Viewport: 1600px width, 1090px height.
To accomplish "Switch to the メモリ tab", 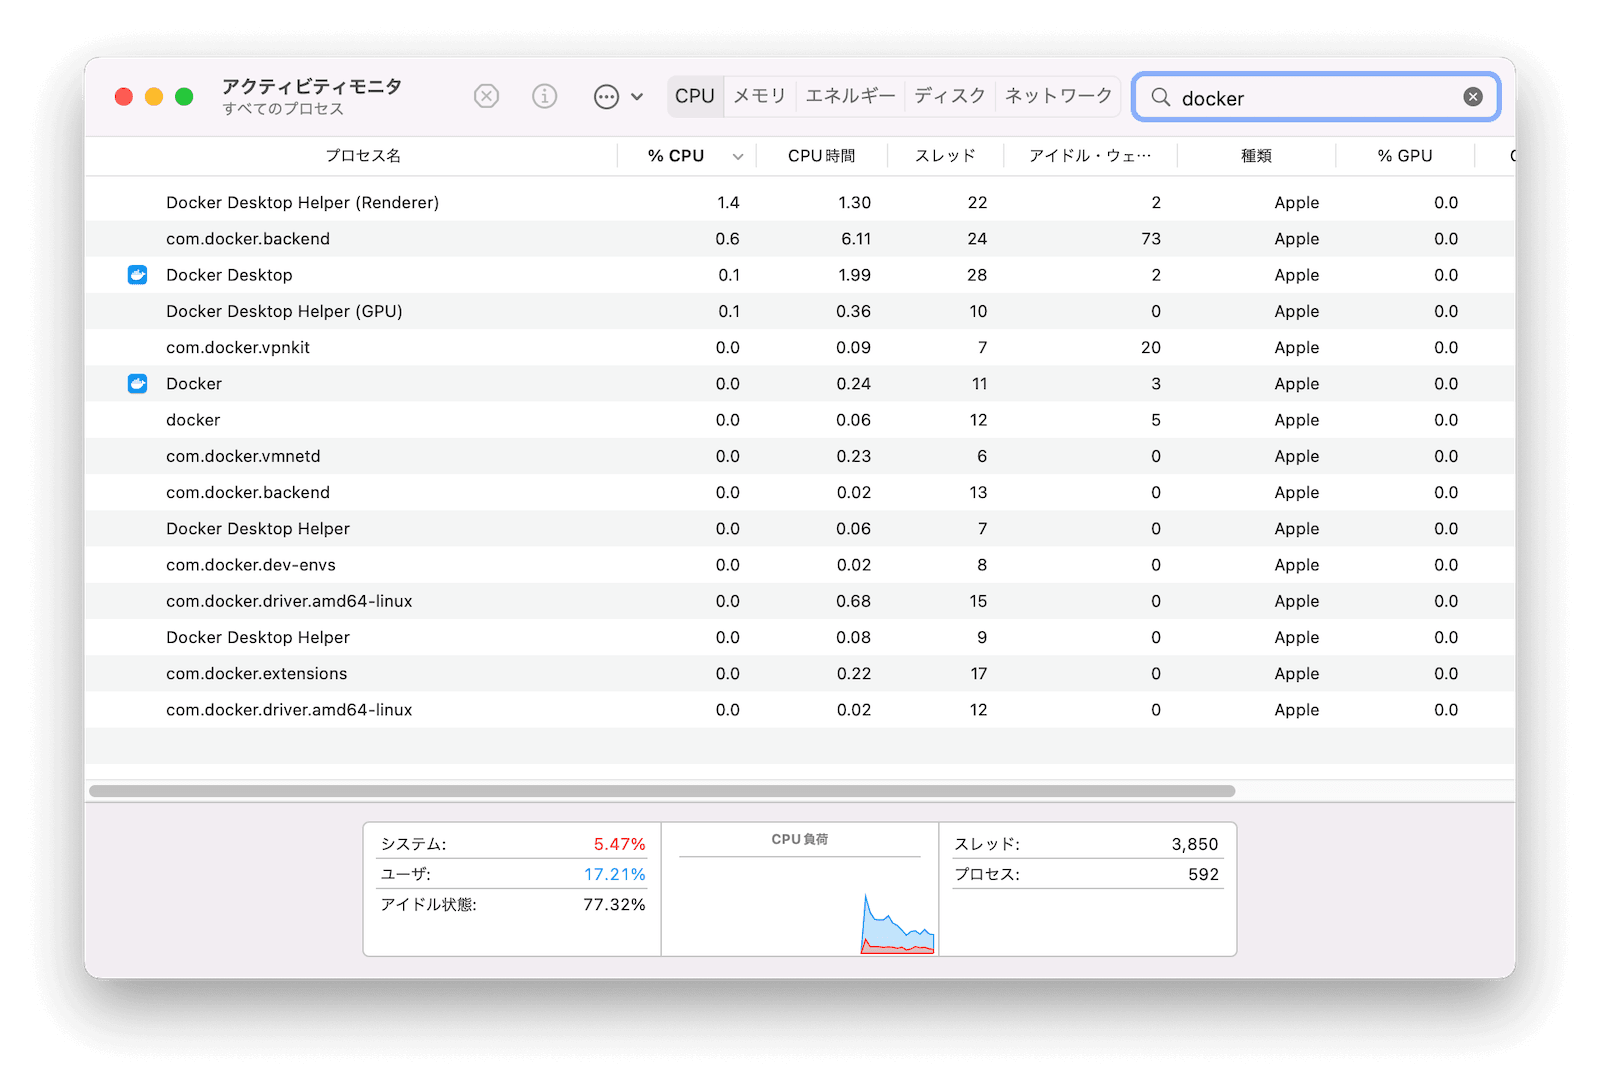I will tap(760, 96).
